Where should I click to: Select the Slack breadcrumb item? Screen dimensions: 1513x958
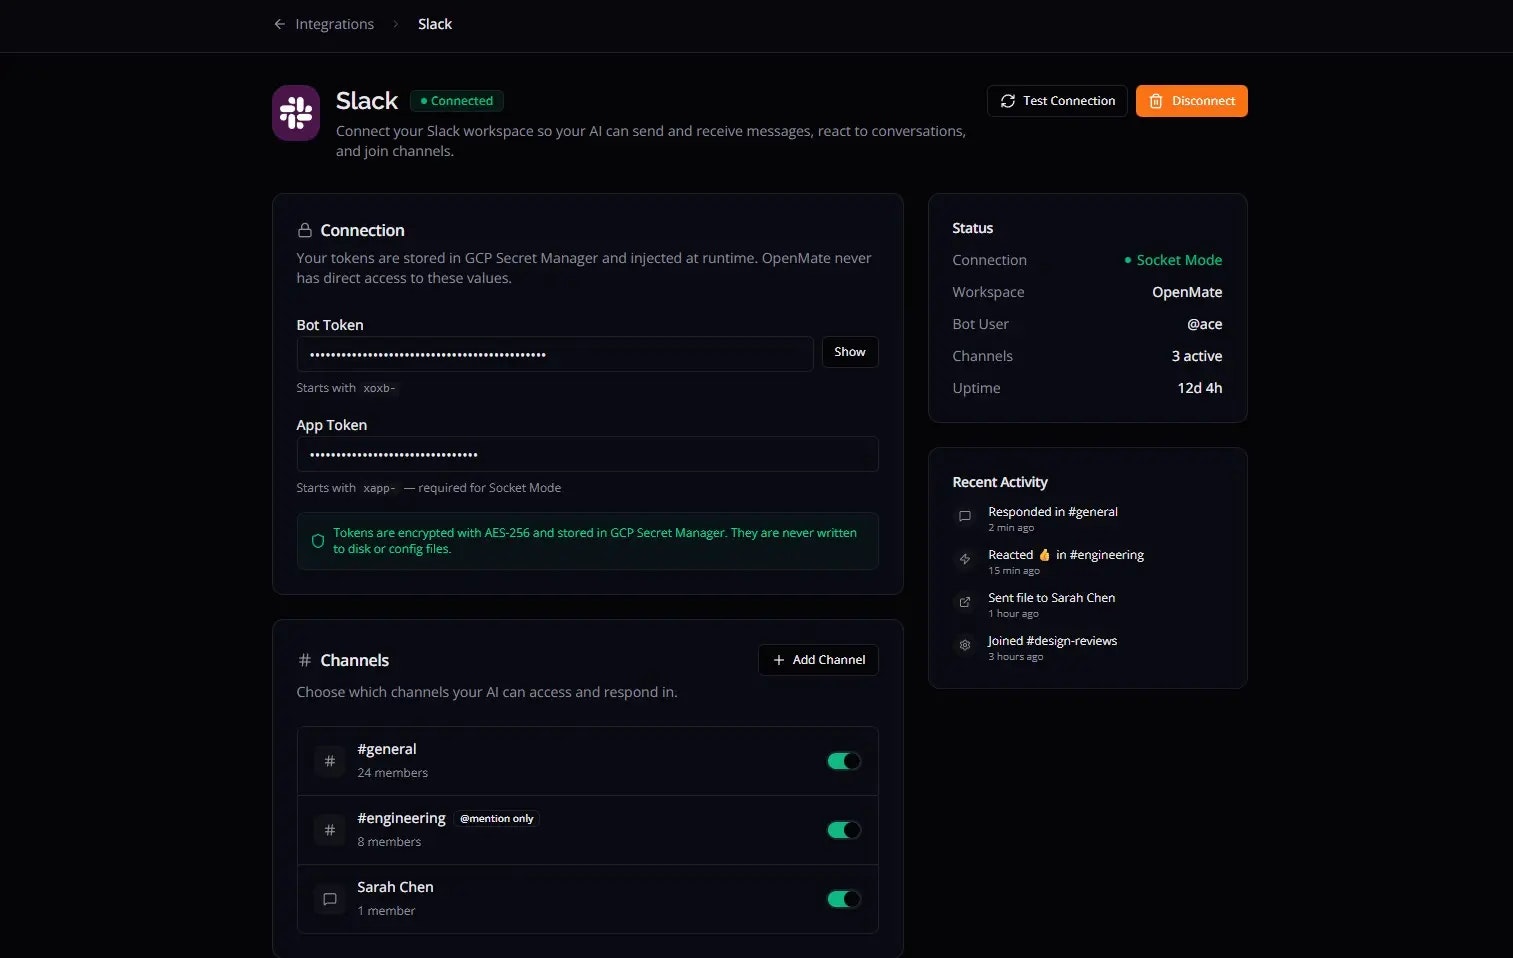click(435, 24)
